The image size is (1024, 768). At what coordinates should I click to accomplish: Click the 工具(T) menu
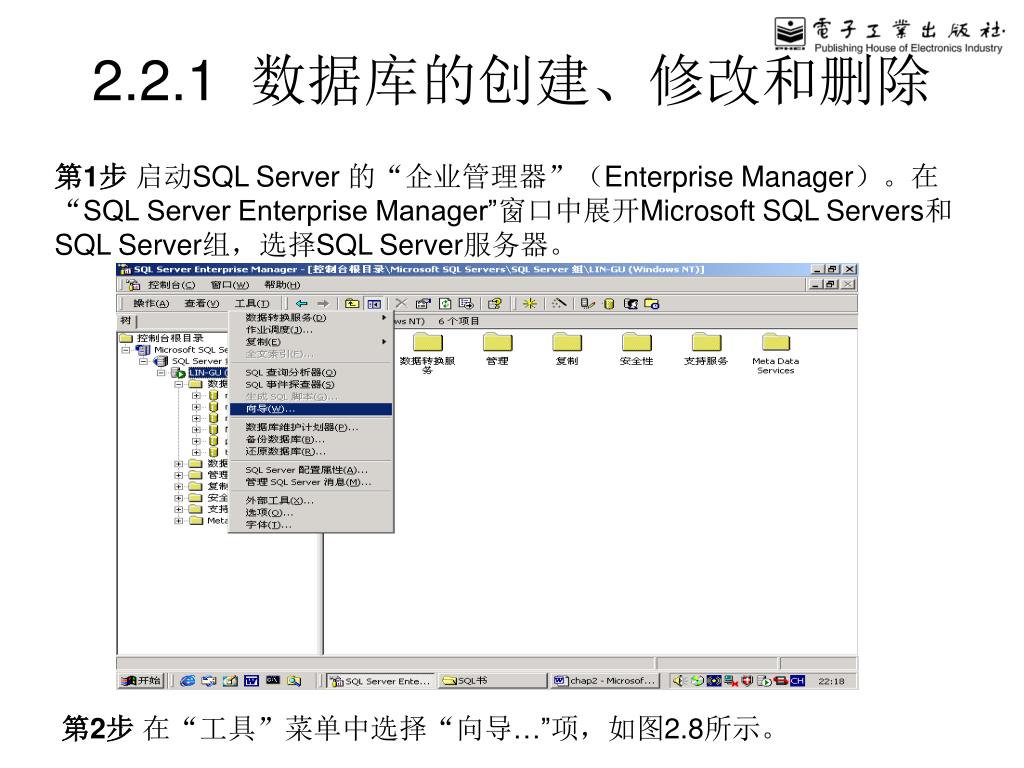coord(252,304)
